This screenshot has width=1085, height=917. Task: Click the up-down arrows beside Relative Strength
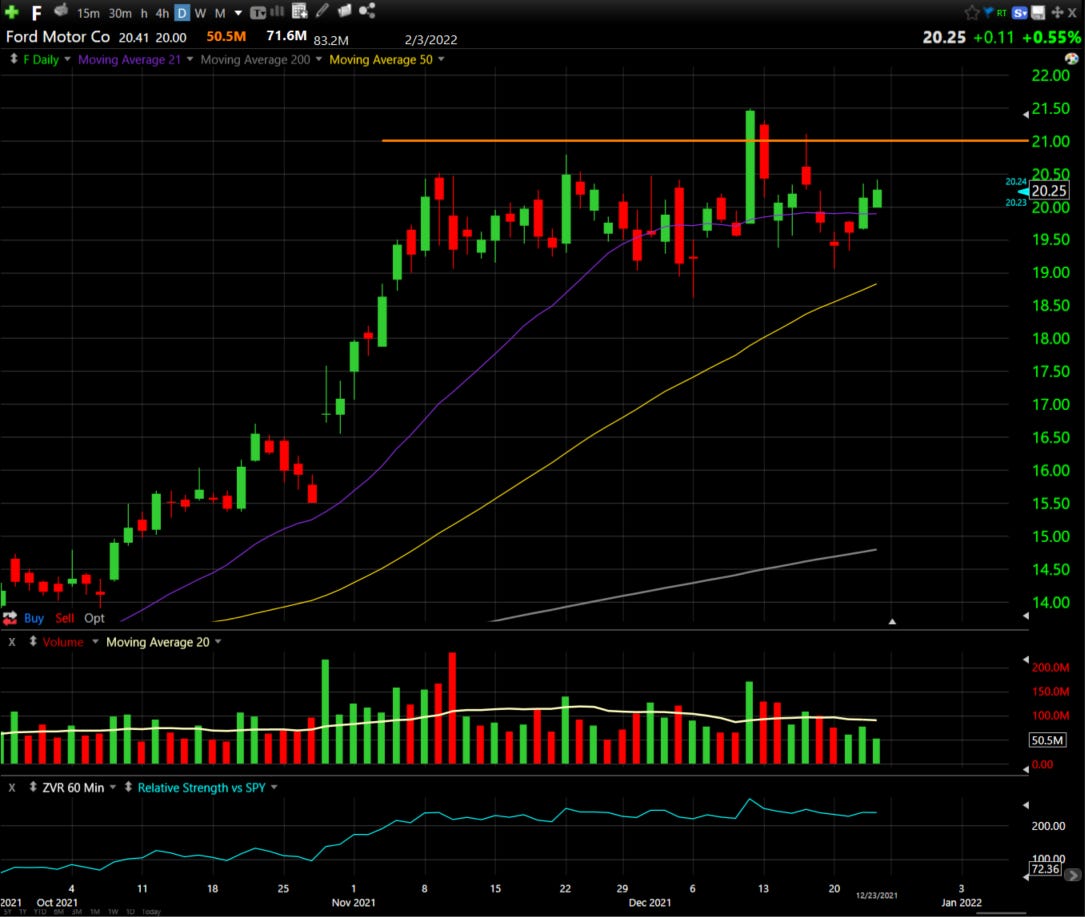(128, 787)
